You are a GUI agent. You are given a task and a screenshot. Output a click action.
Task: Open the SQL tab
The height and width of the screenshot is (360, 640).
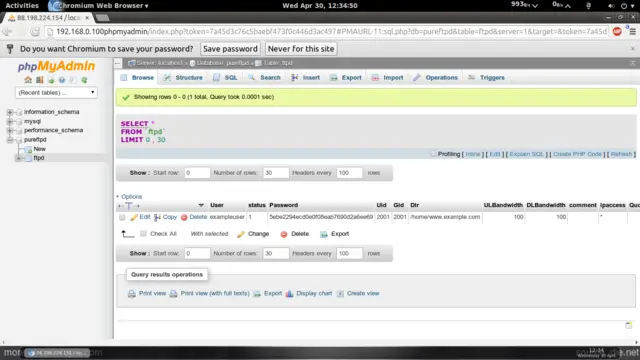coord(225,78)
